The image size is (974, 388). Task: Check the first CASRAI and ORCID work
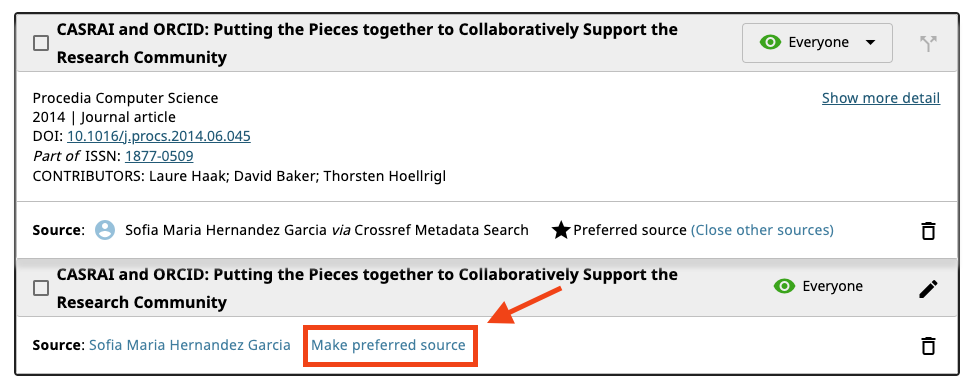click(41, 43)
